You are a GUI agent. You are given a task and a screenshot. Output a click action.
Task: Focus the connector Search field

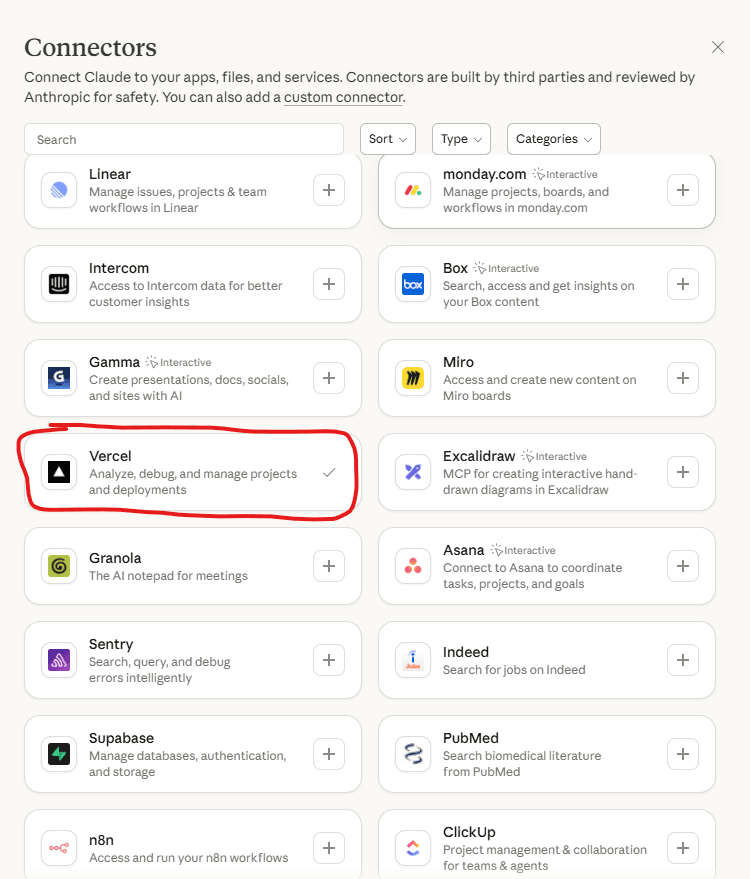click(184, 139)
